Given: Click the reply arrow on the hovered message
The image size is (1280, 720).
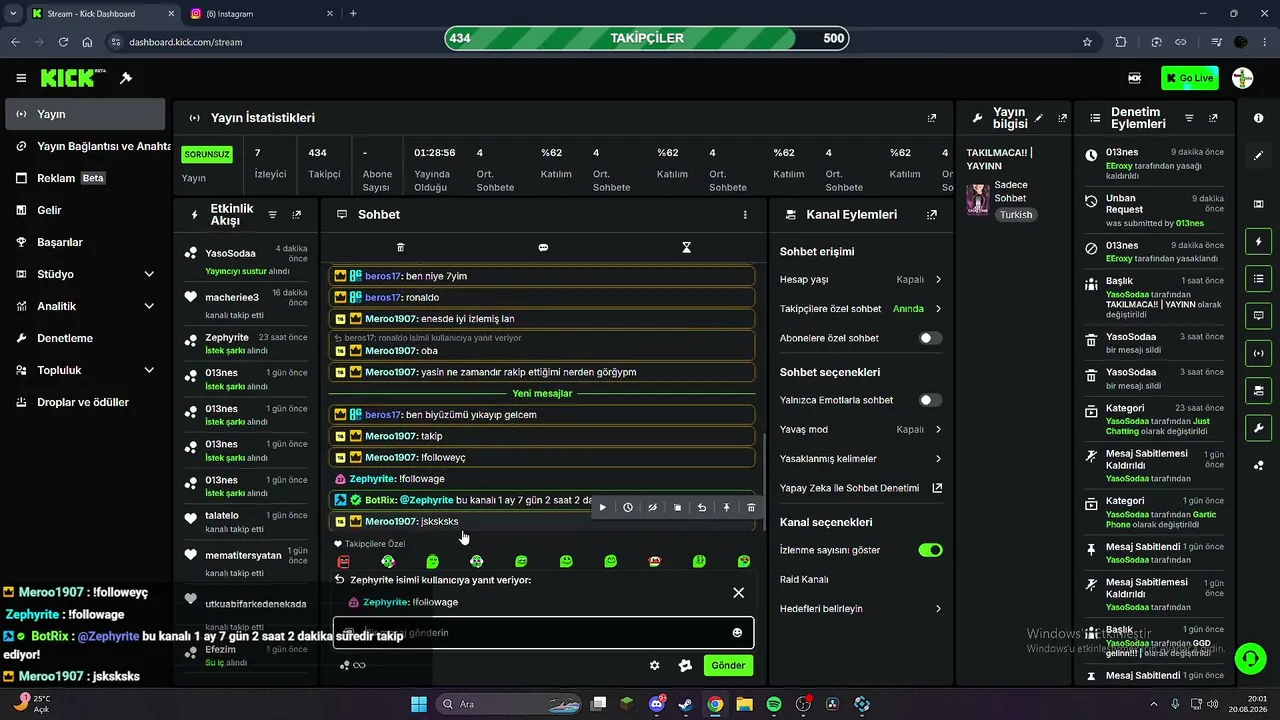Looking at the screenshot, I should (x=702, y=508).
